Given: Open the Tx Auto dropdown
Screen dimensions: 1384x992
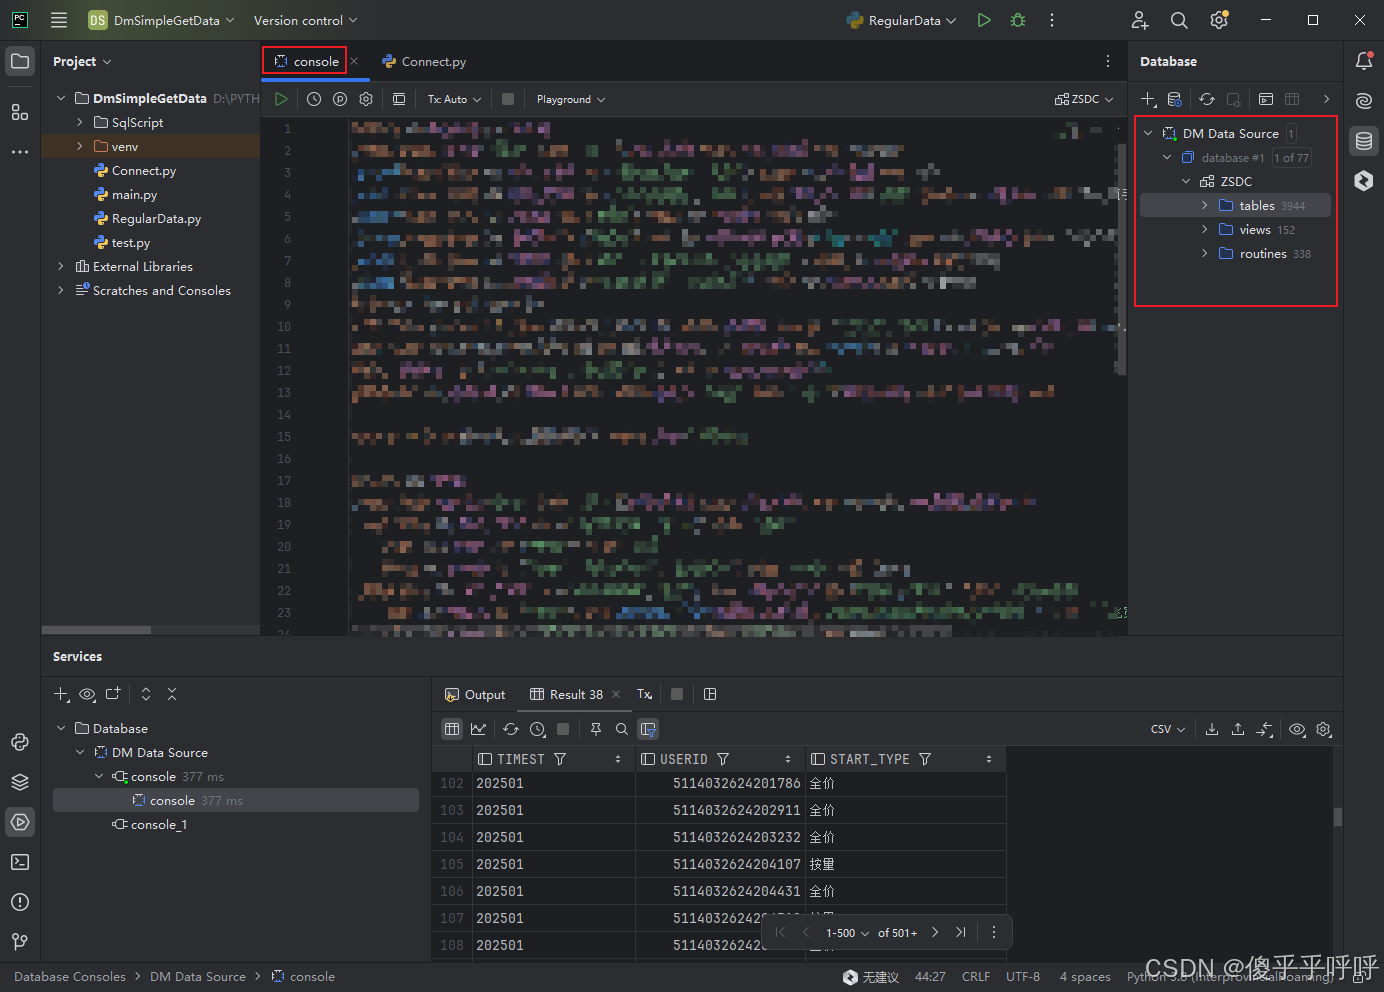Looking at the screenshot, I should tap(452, 99).
